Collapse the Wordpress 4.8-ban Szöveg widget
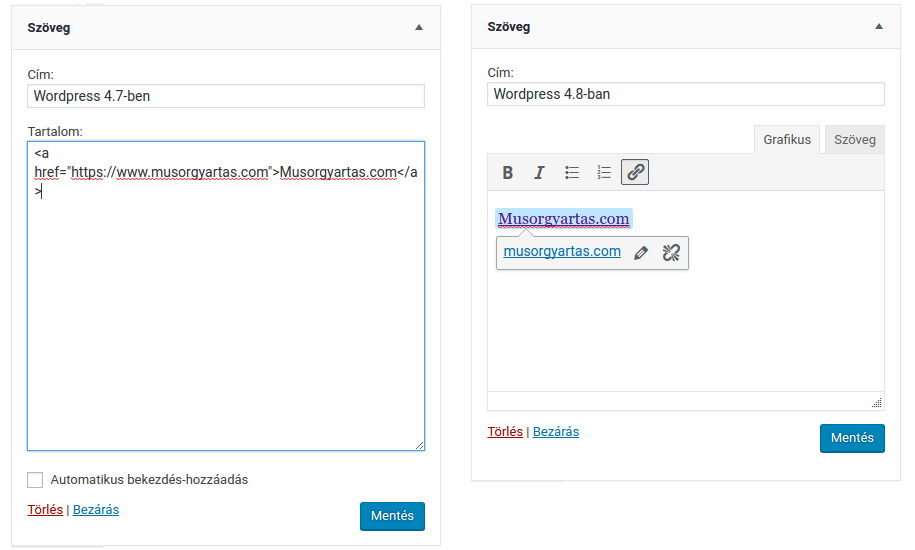Viewport: 915px width, 550px height. pos(879,26)
